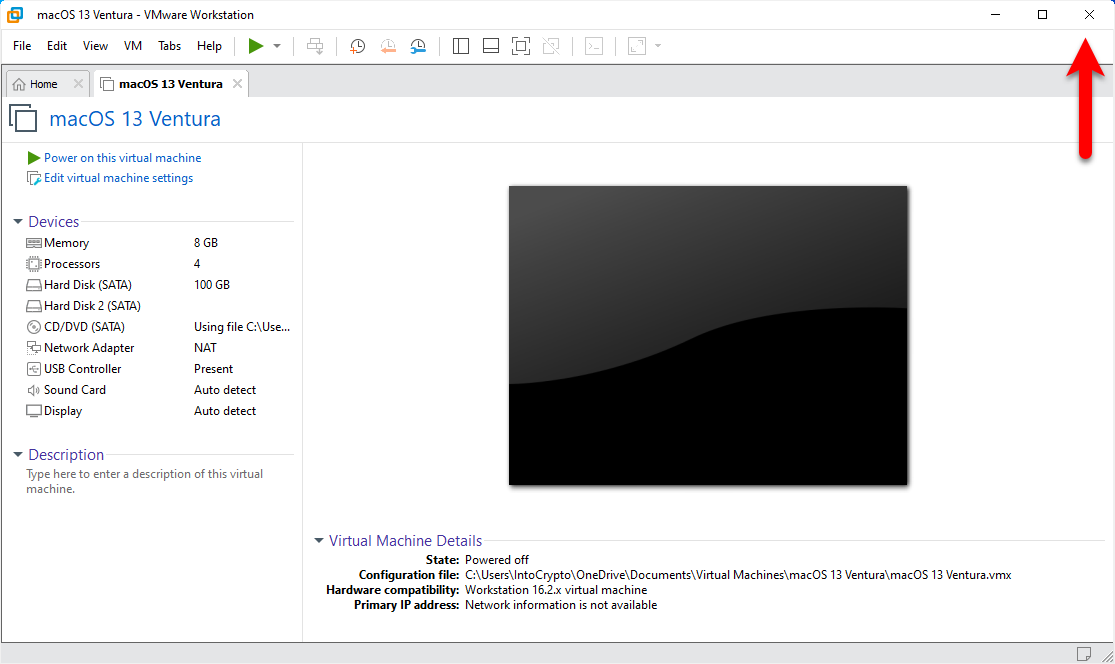Click the NAT network value
The width and height of the screenshot is (1115, 664).
point(205,348)
